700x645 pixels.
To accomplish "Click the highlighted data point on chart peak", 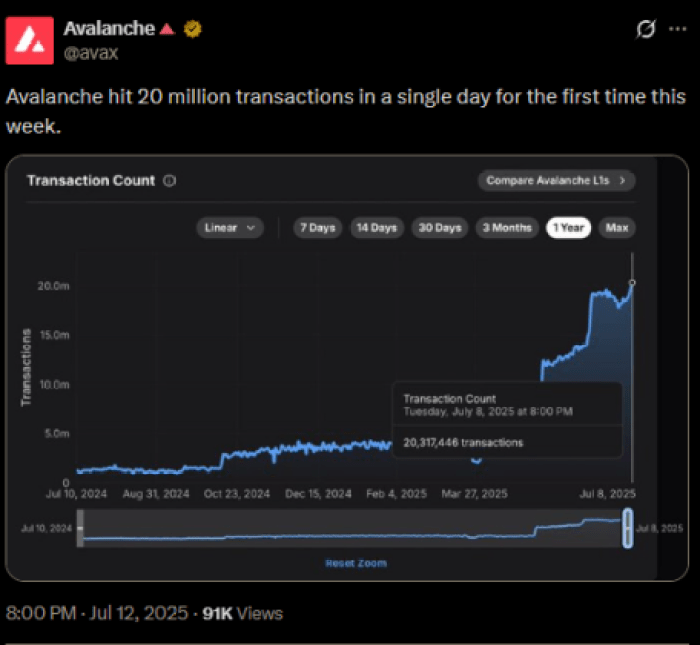I will click(x=632, y=283).
